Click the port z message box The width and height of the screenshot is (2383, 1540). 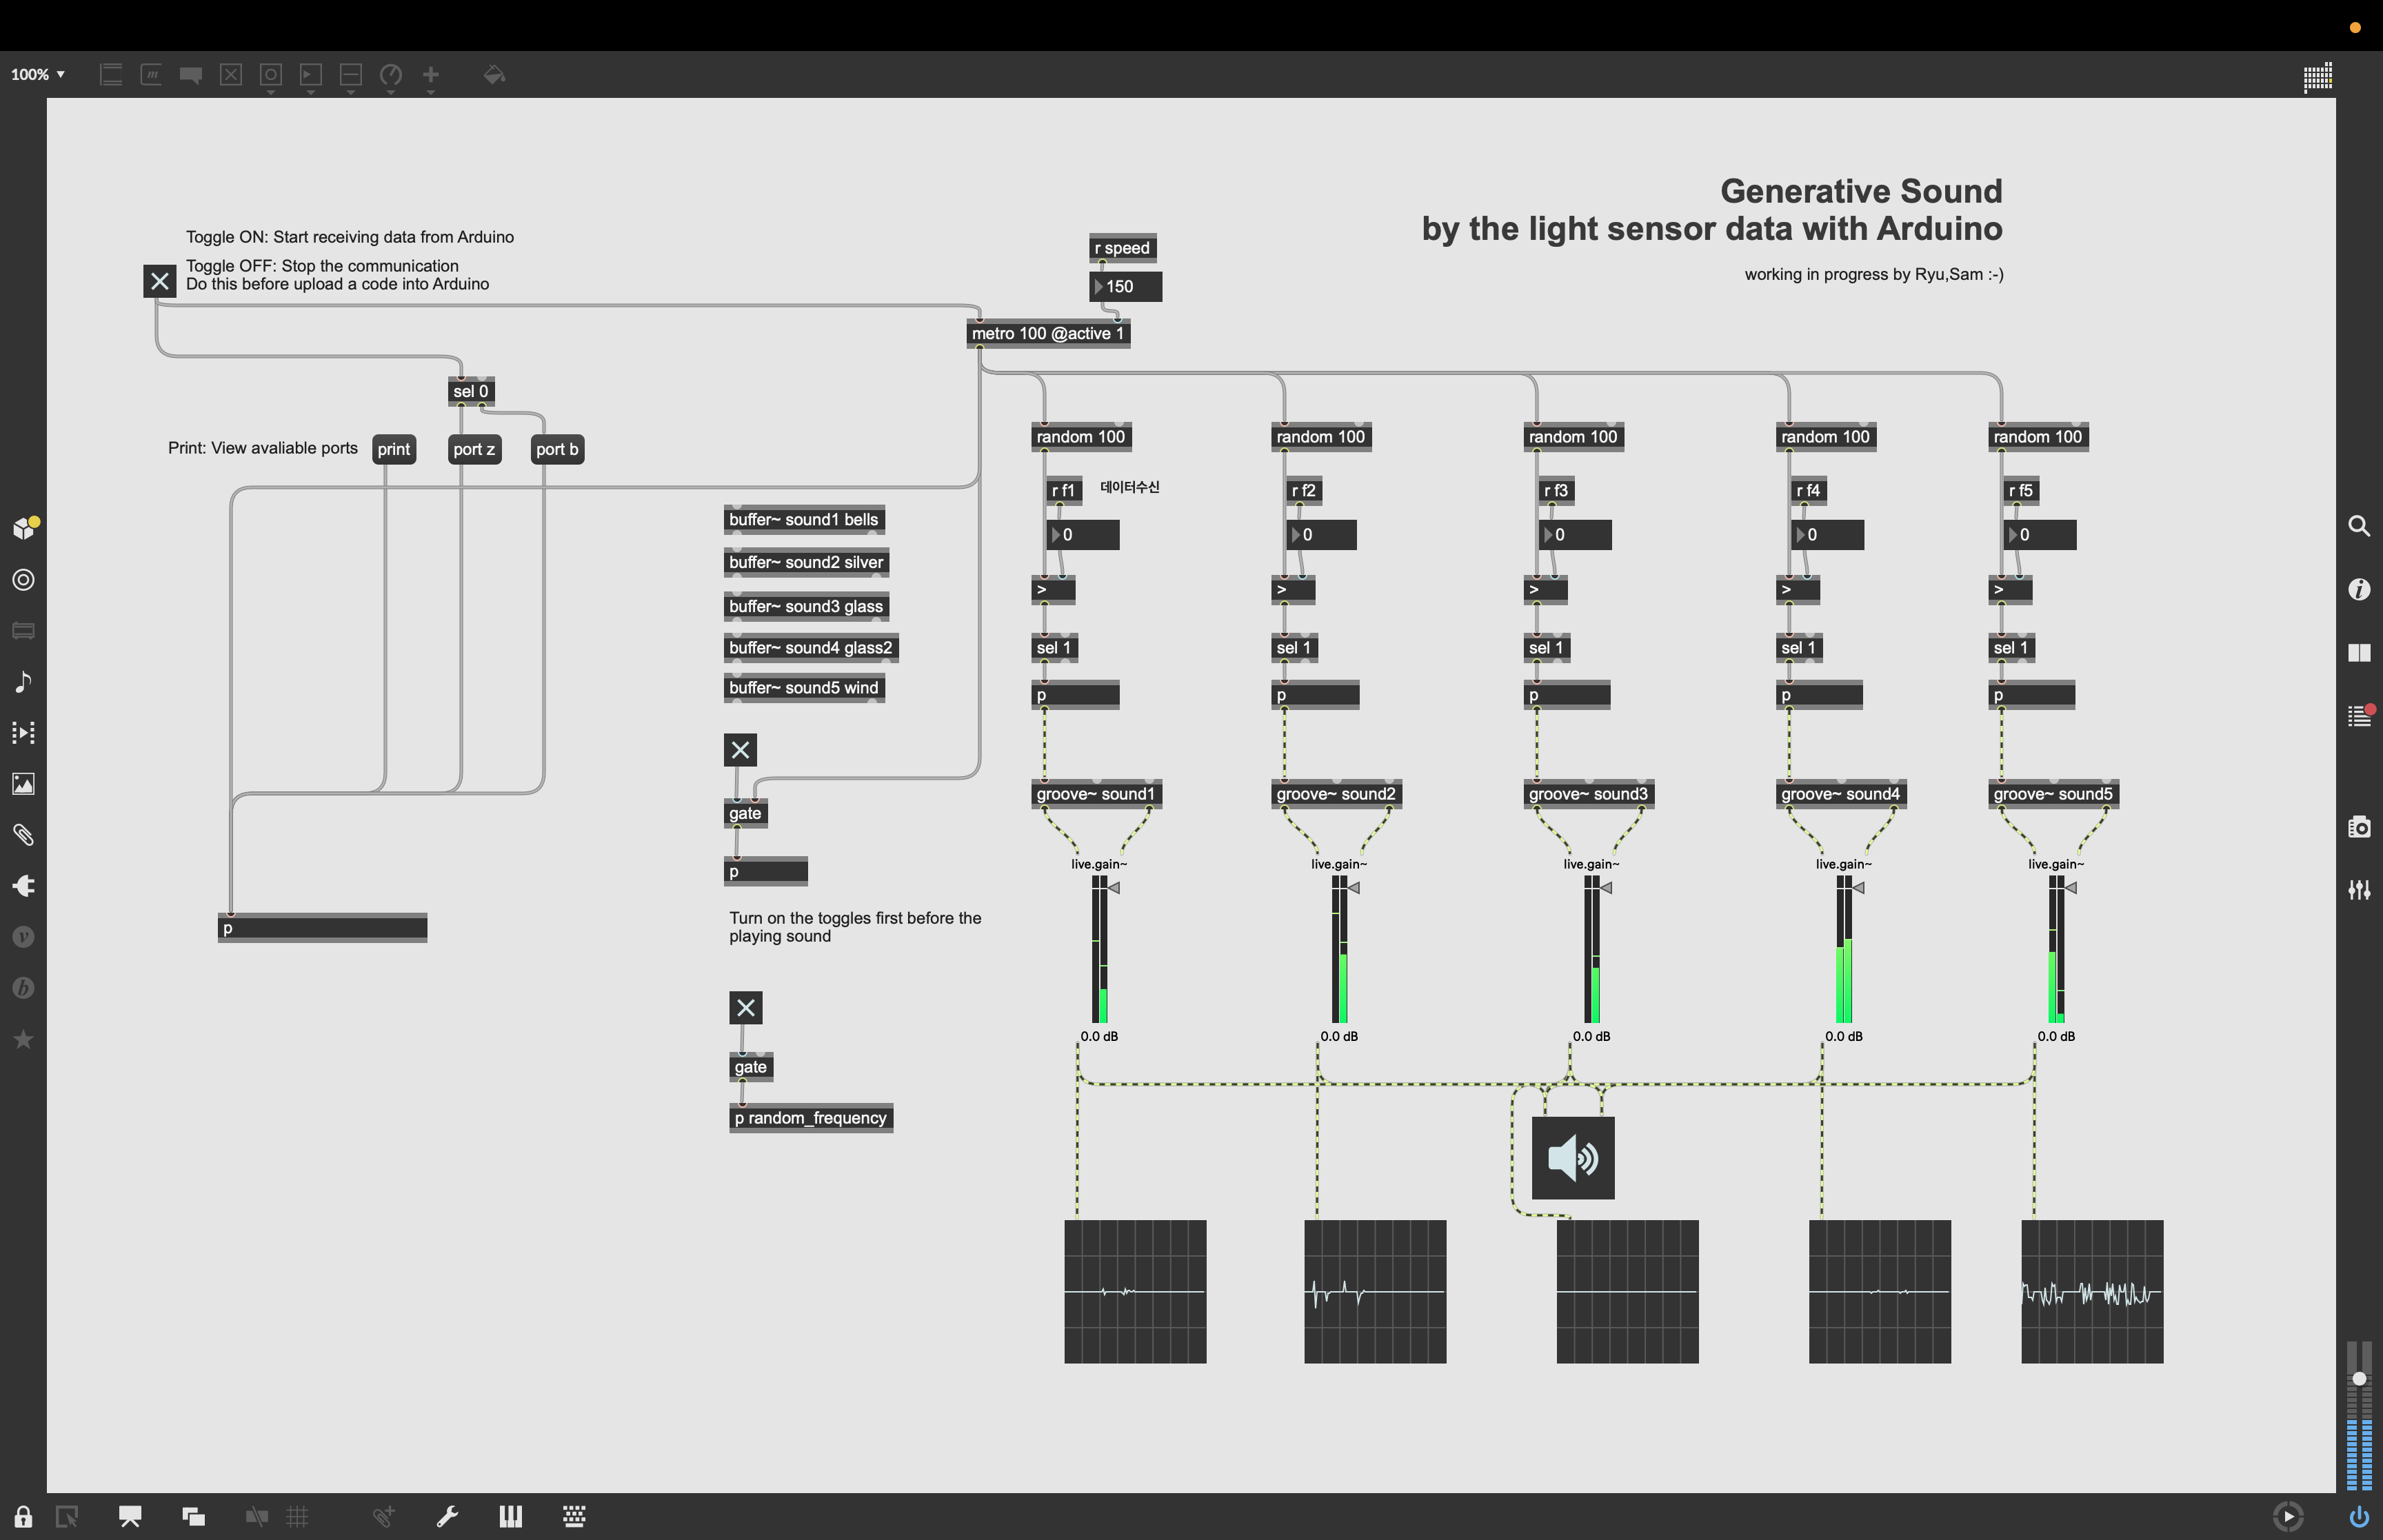pyautogui.click(x=474, y=449)
